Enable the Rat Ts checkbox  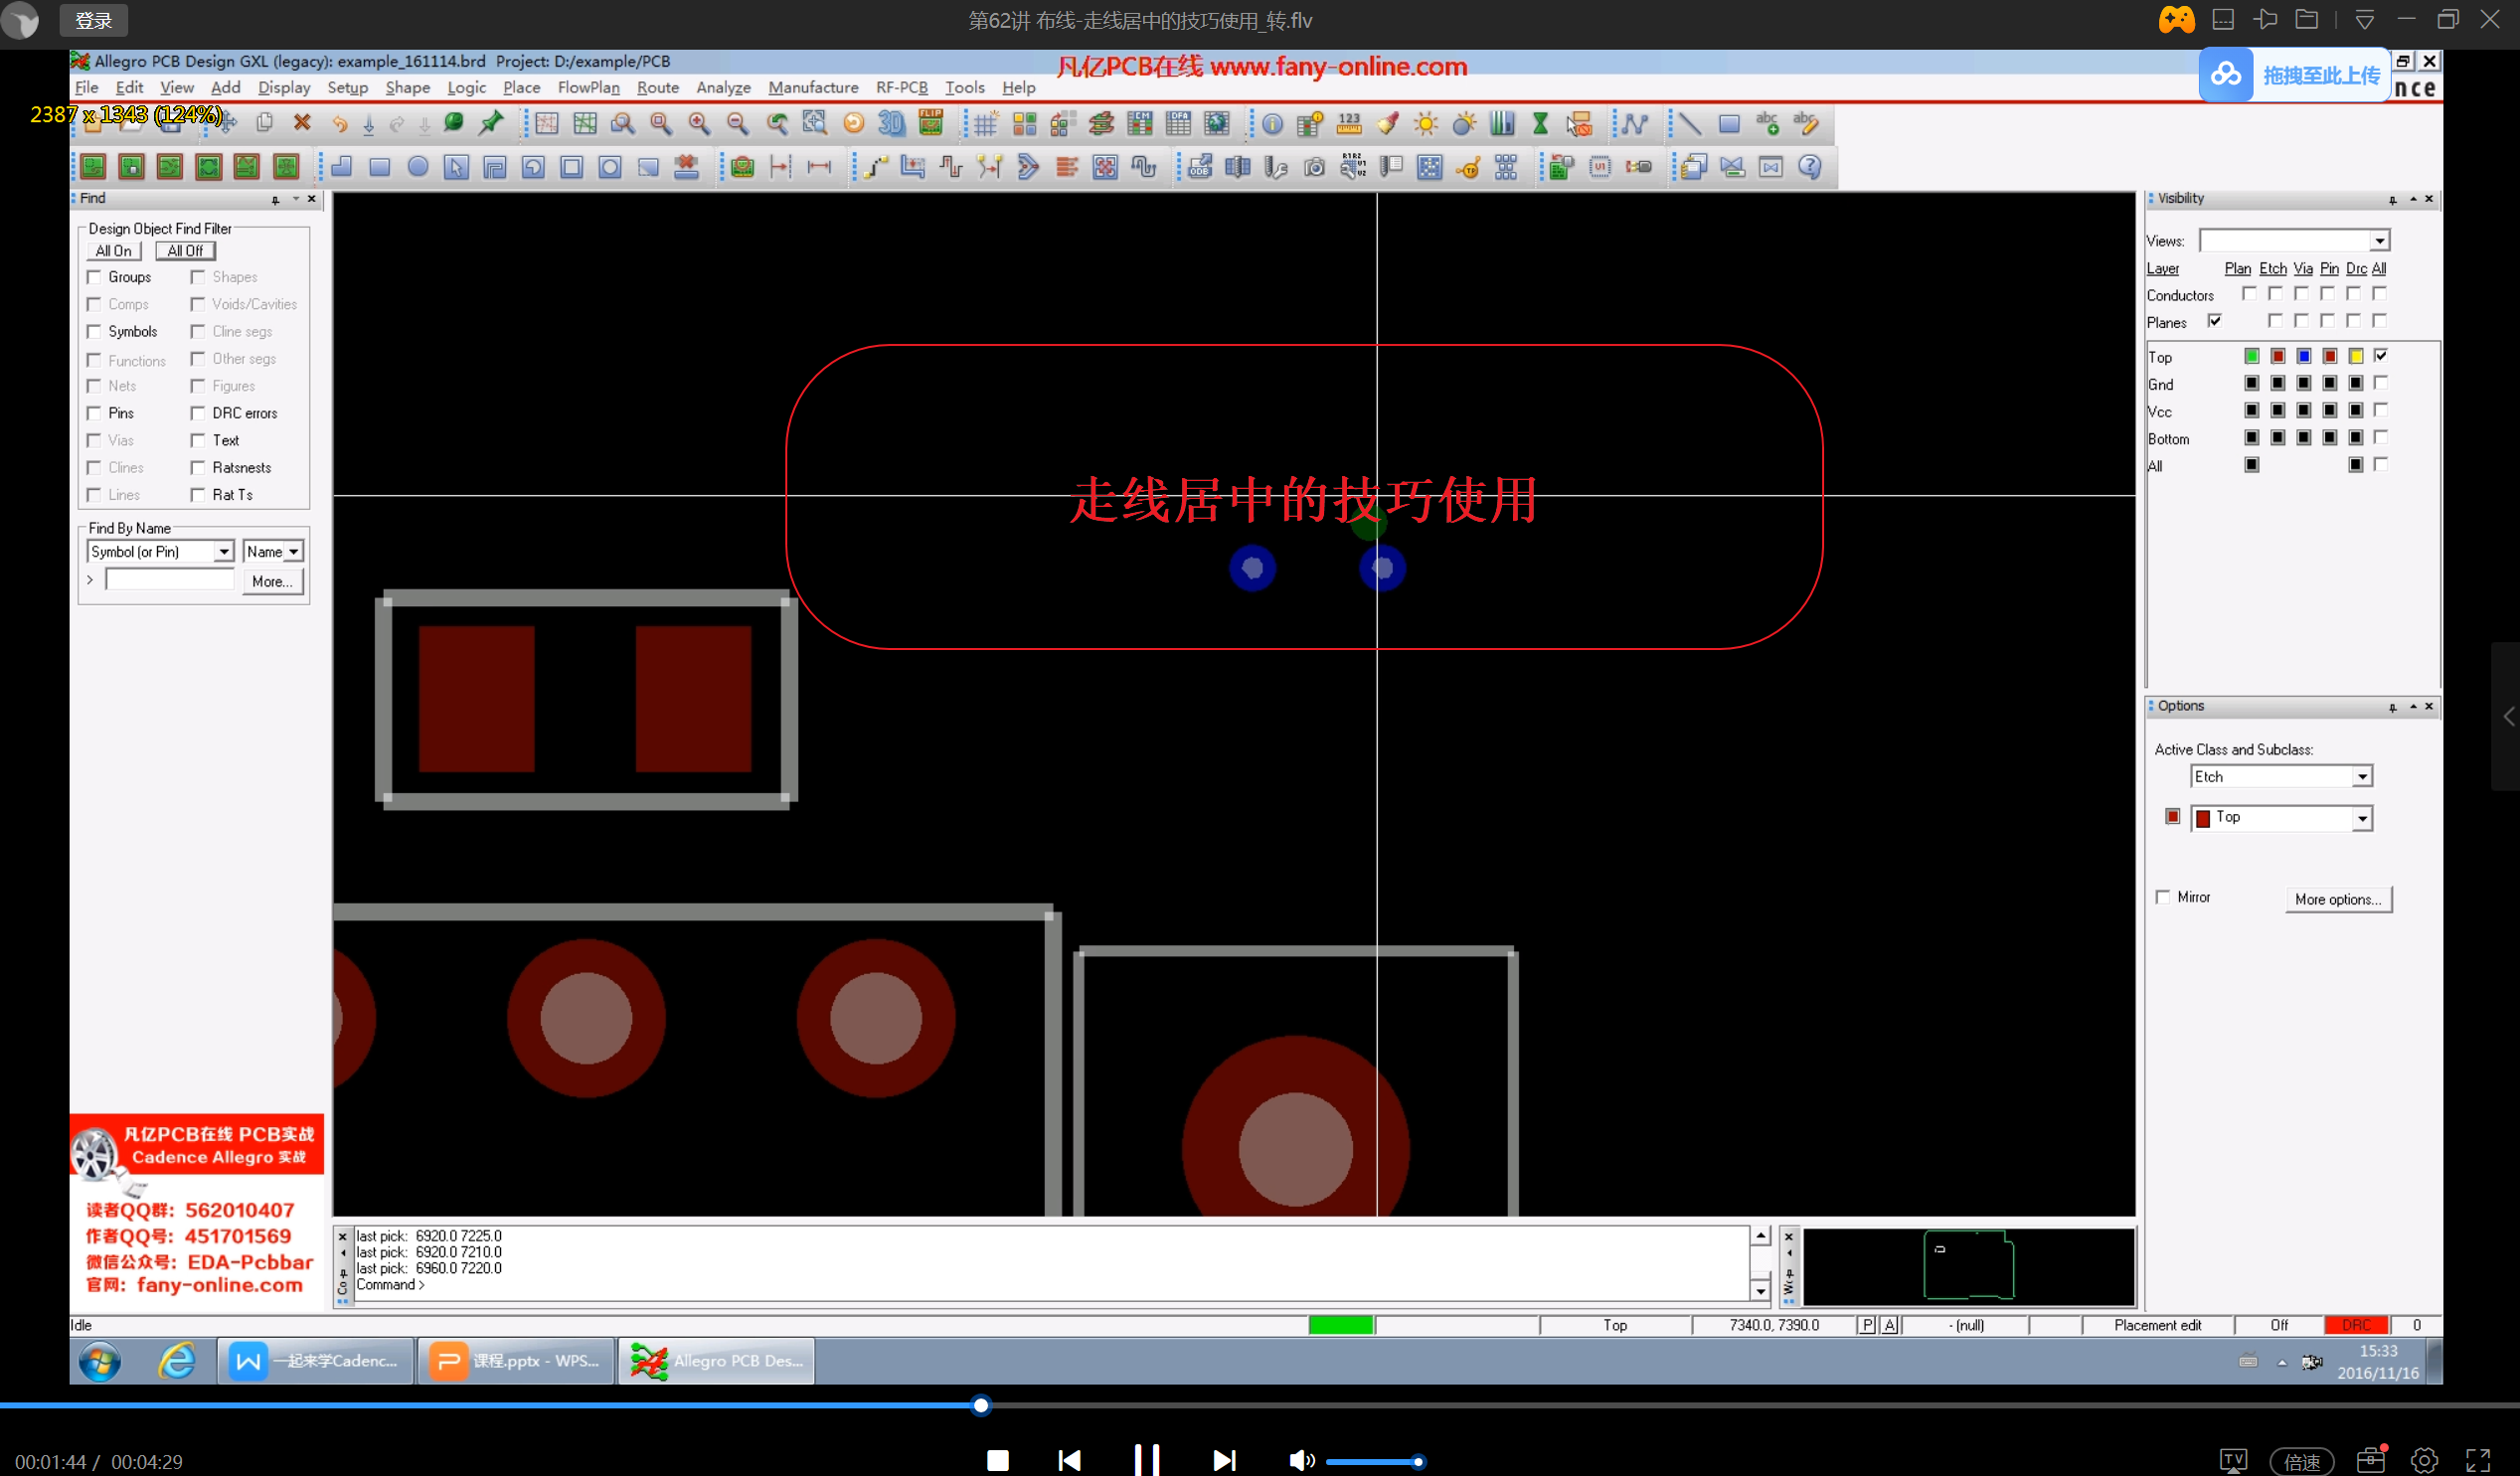click(x=198, y=494)
